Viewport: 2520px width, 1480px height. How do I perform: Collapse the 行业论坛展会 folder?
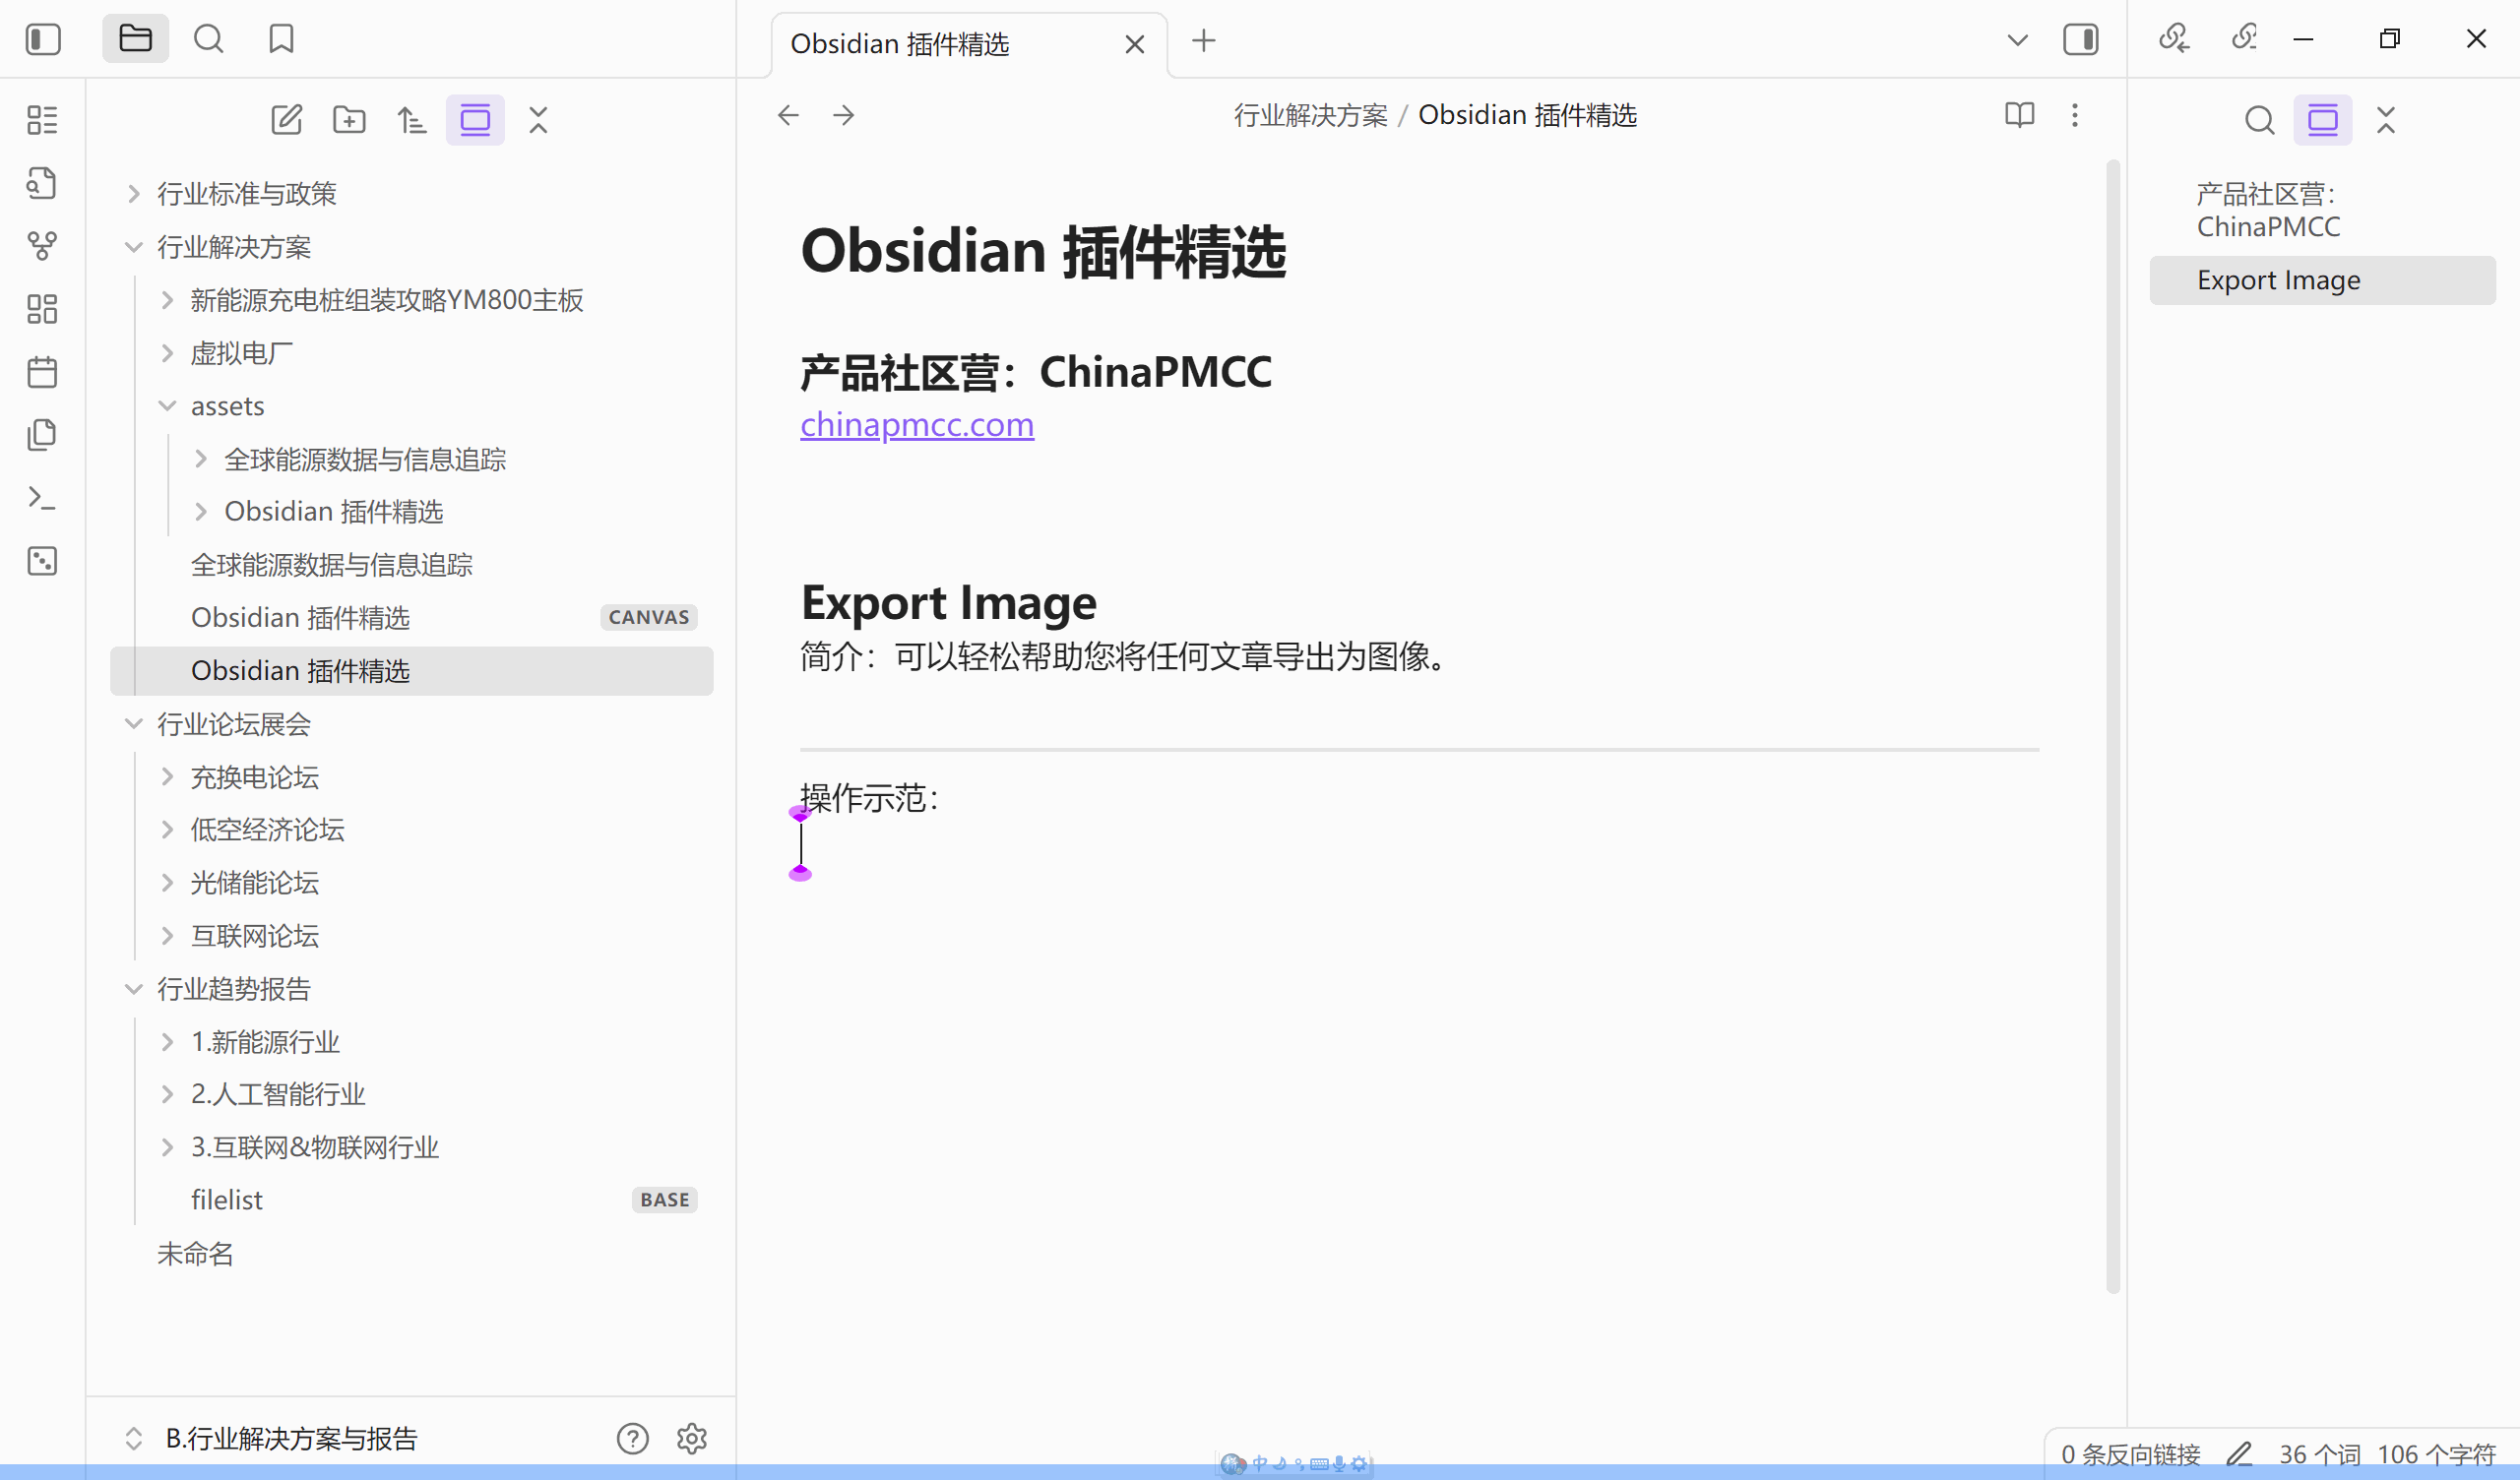click(134, 723)
